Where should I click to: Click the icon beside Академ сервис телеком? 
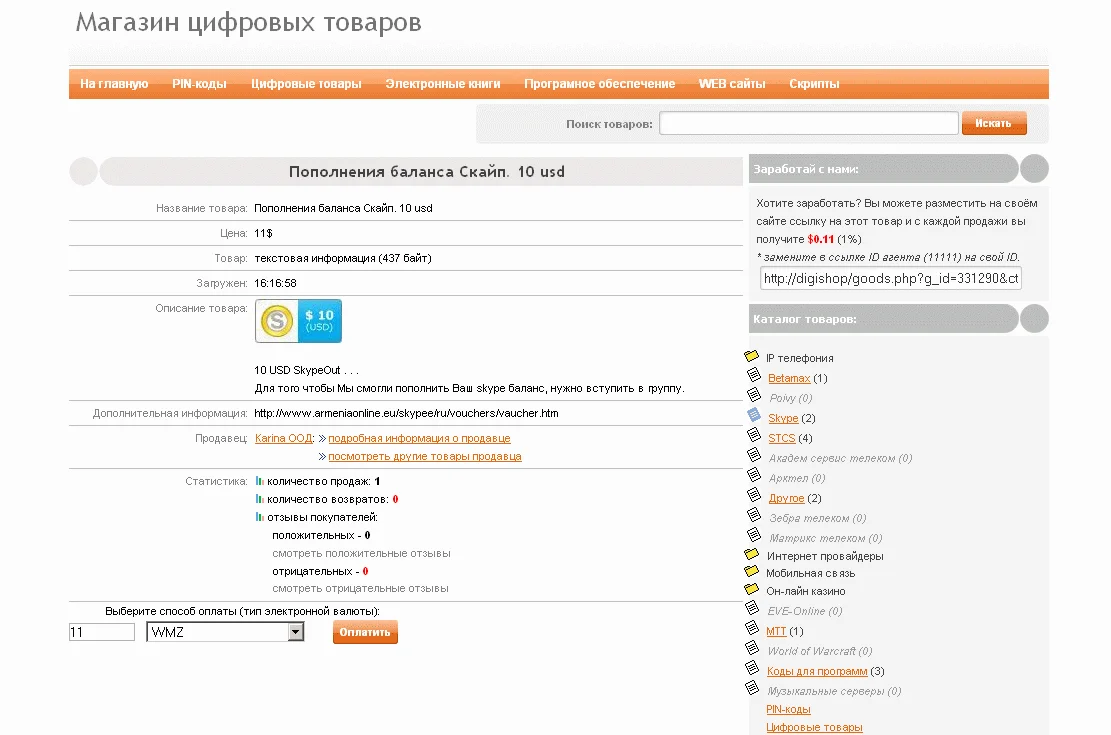[x=754, y=454]
